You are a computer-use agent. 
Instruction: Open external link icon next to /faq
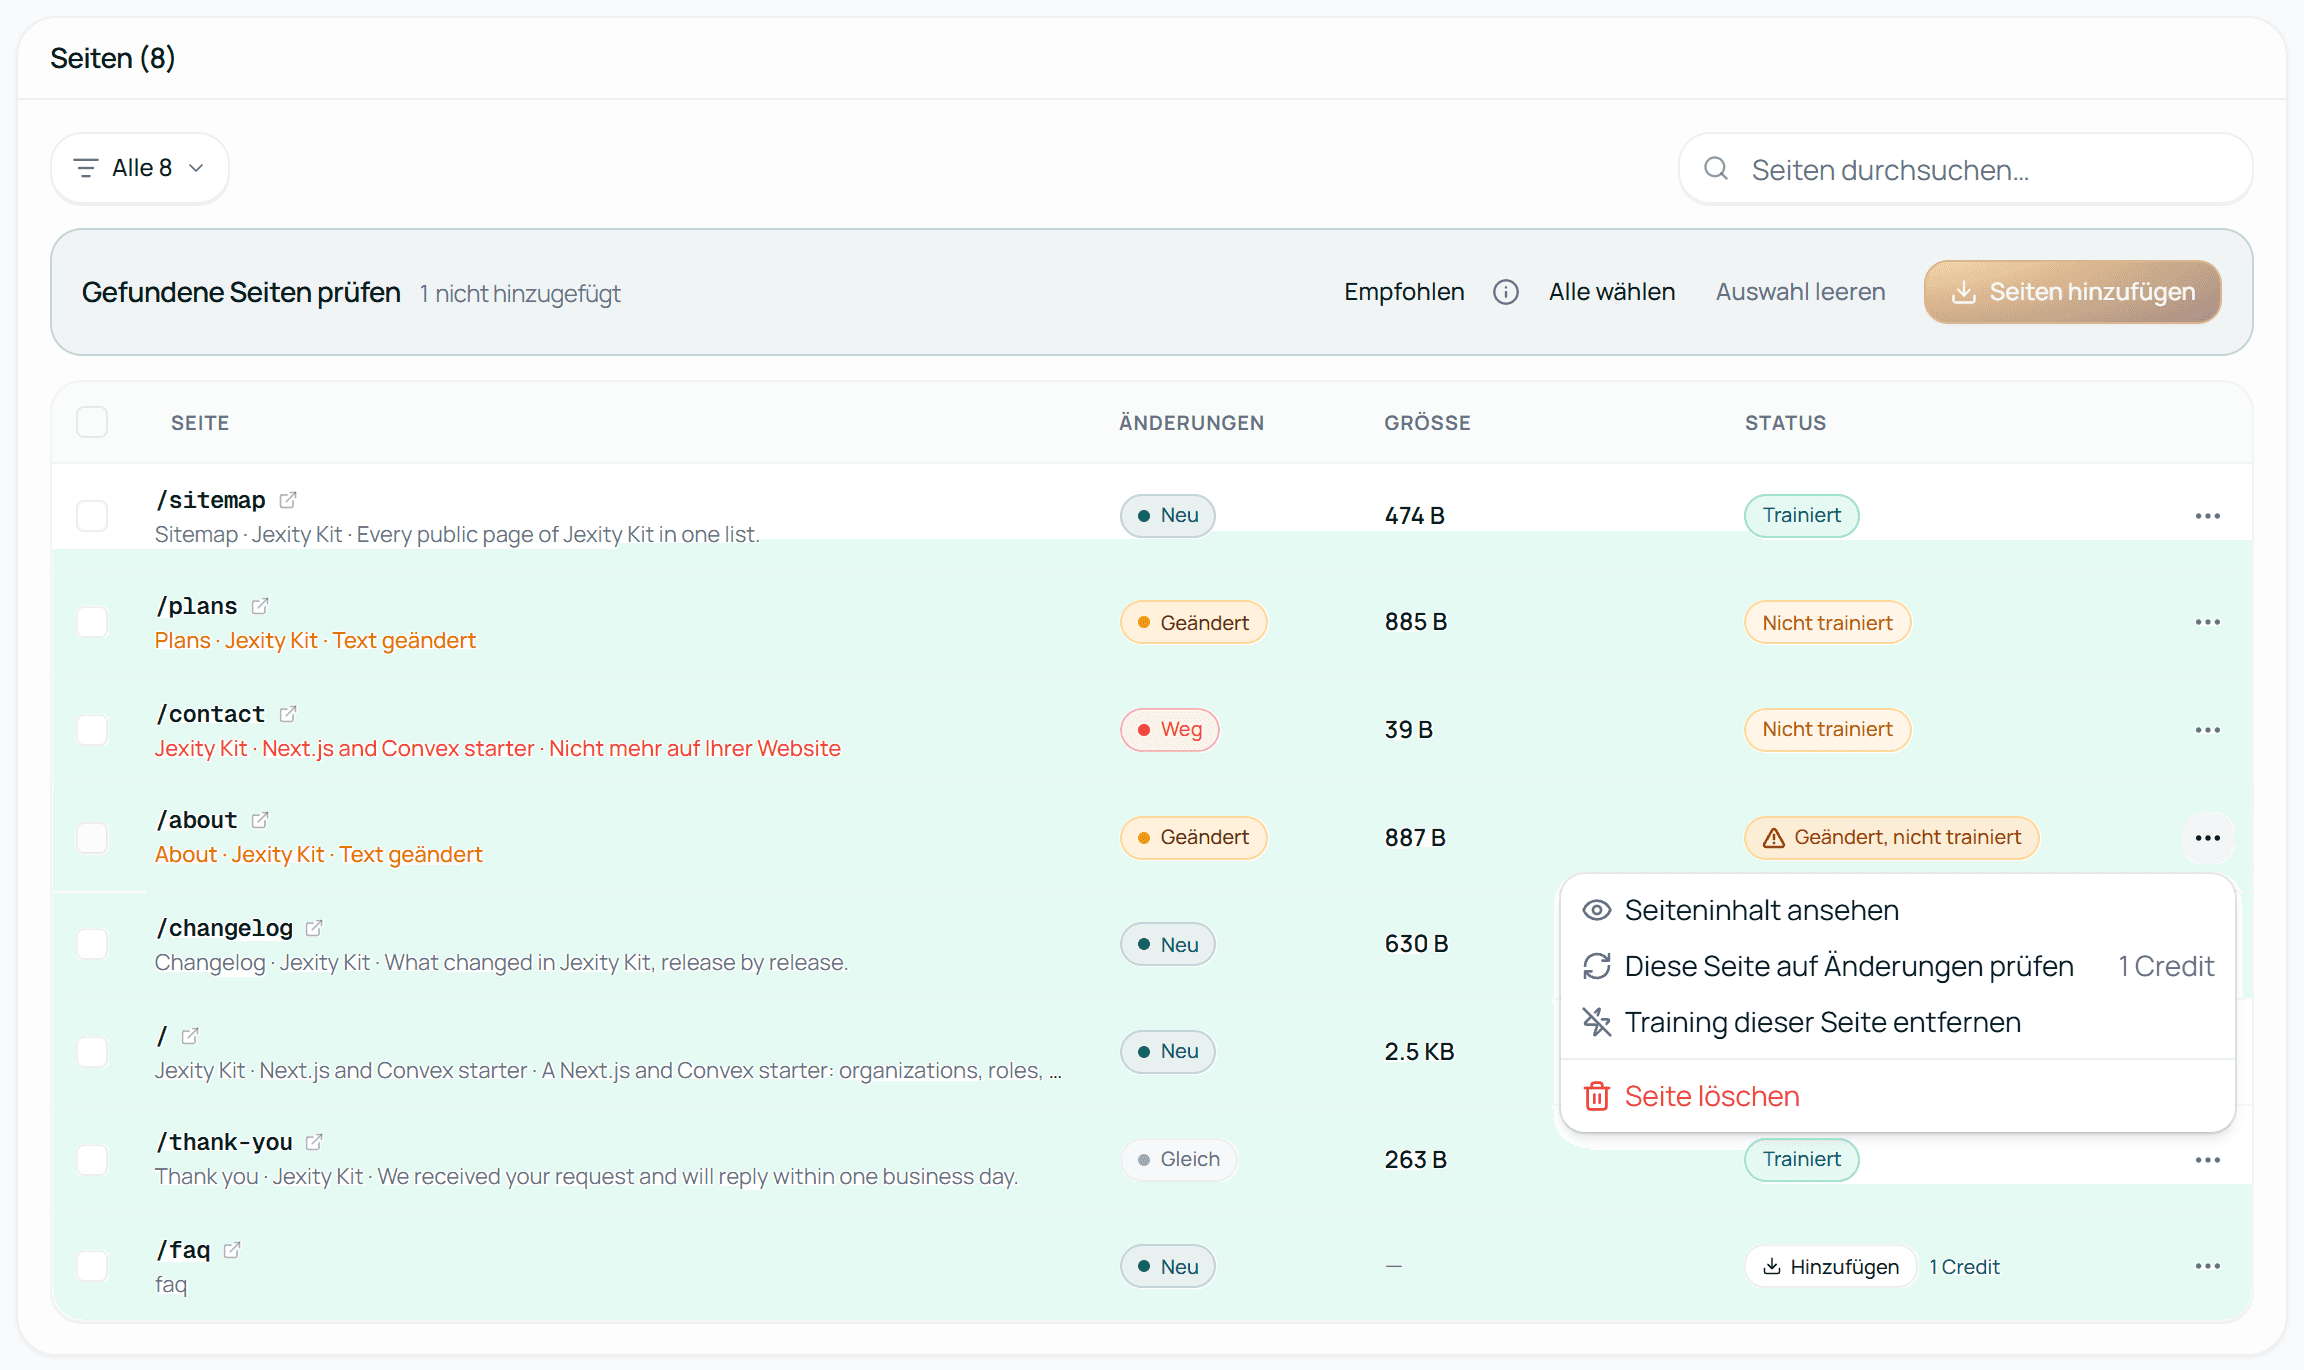click(x=232, y=1249)
